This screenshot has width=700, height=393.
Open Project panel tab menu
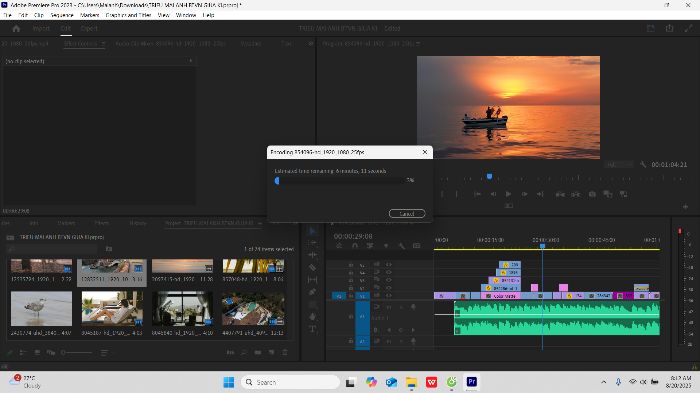point(260,223)
